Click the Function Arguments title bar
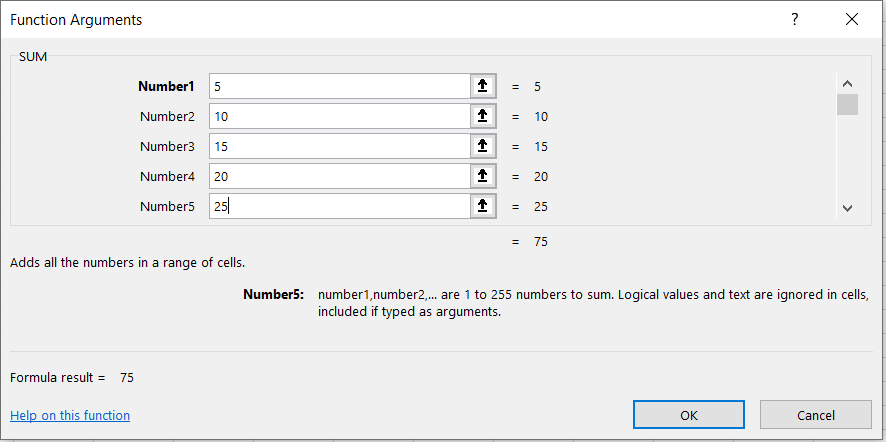The height and width of the screenshot is (442, 886). pos(400,19)
